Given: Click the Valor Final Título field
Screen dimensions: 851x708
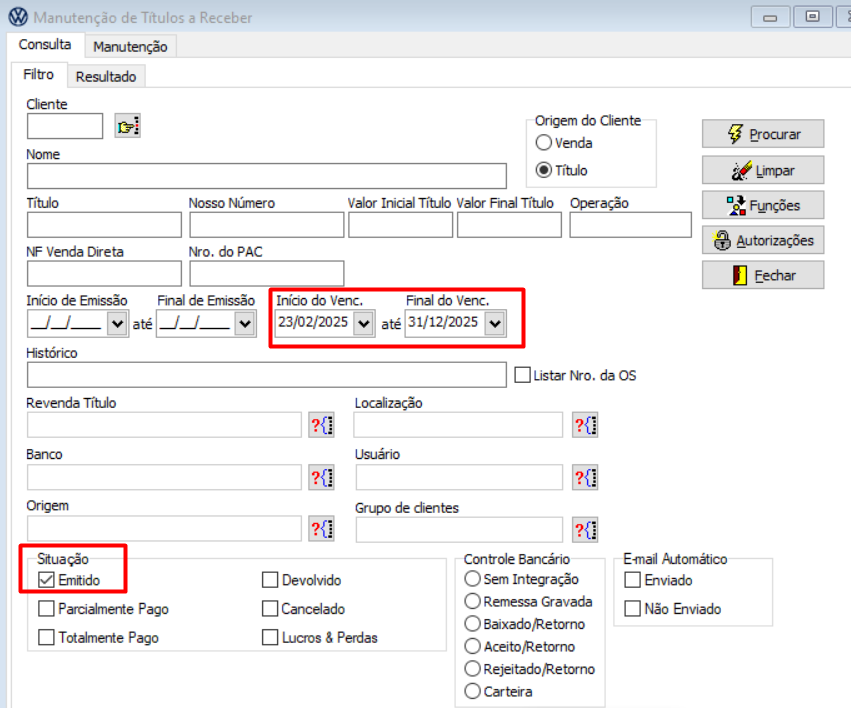Looking at the screenshot, I should tap(509, 225).
